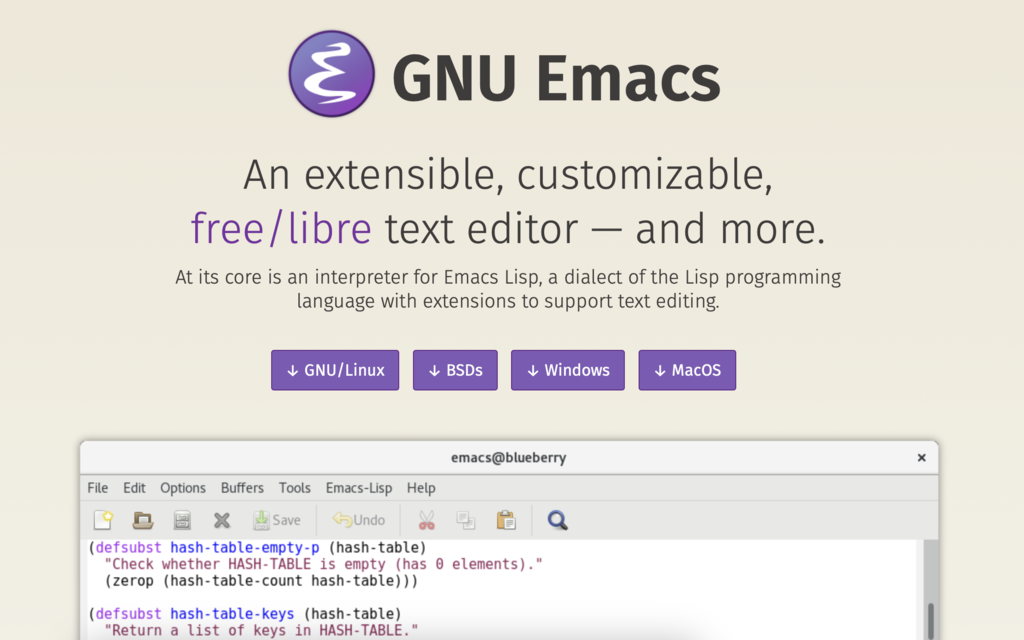Screen dimensions: 1024x640
Task: Open a directory in Dired
Action: point(181,520)
